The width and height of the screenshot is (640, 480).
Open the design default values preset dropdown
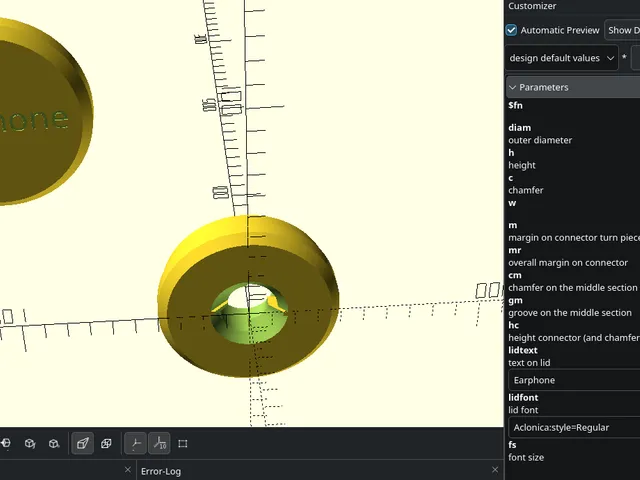562,58
